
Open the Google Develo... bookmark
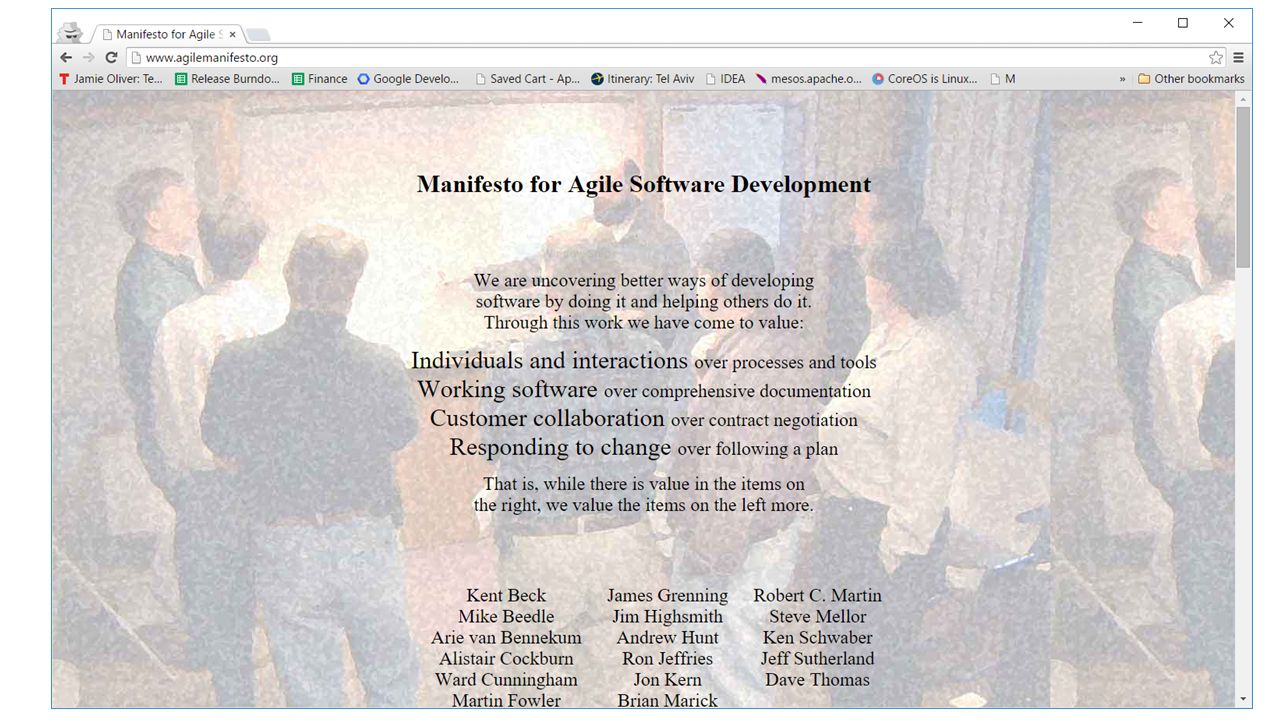point(408,79)
